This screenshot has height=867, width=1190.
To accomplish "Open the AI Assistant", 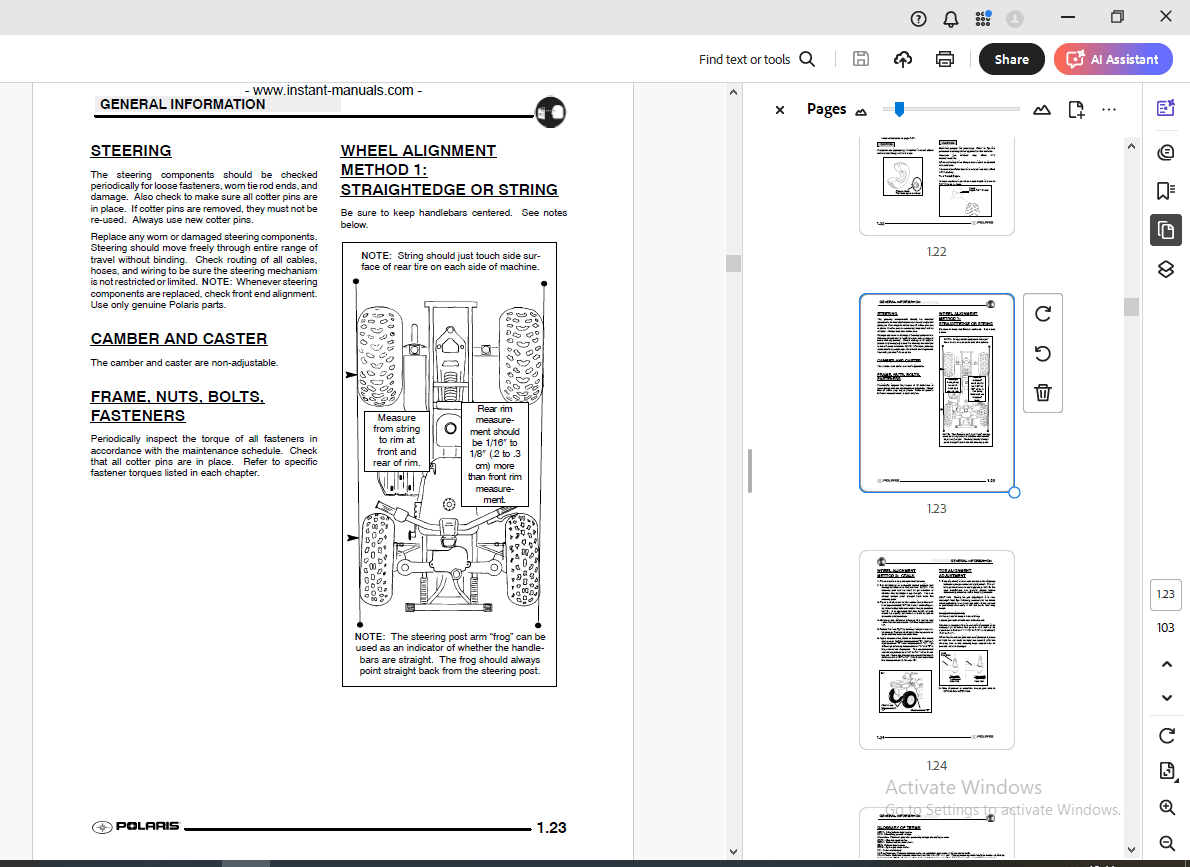I will point(1113,59).
